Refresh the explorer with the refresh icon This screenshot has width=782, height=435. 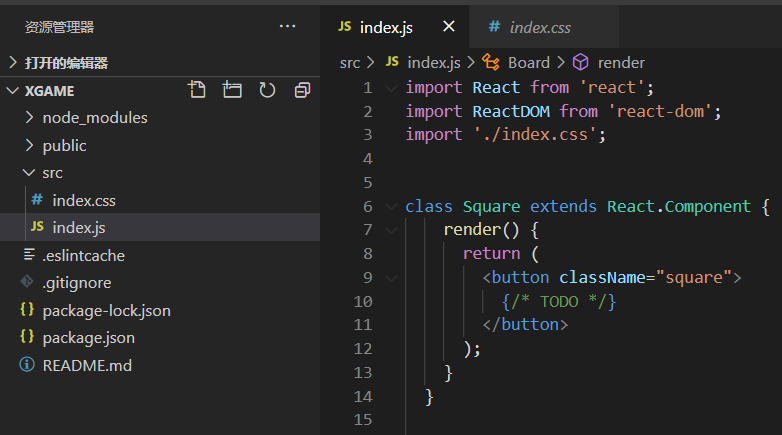point(267,90)
